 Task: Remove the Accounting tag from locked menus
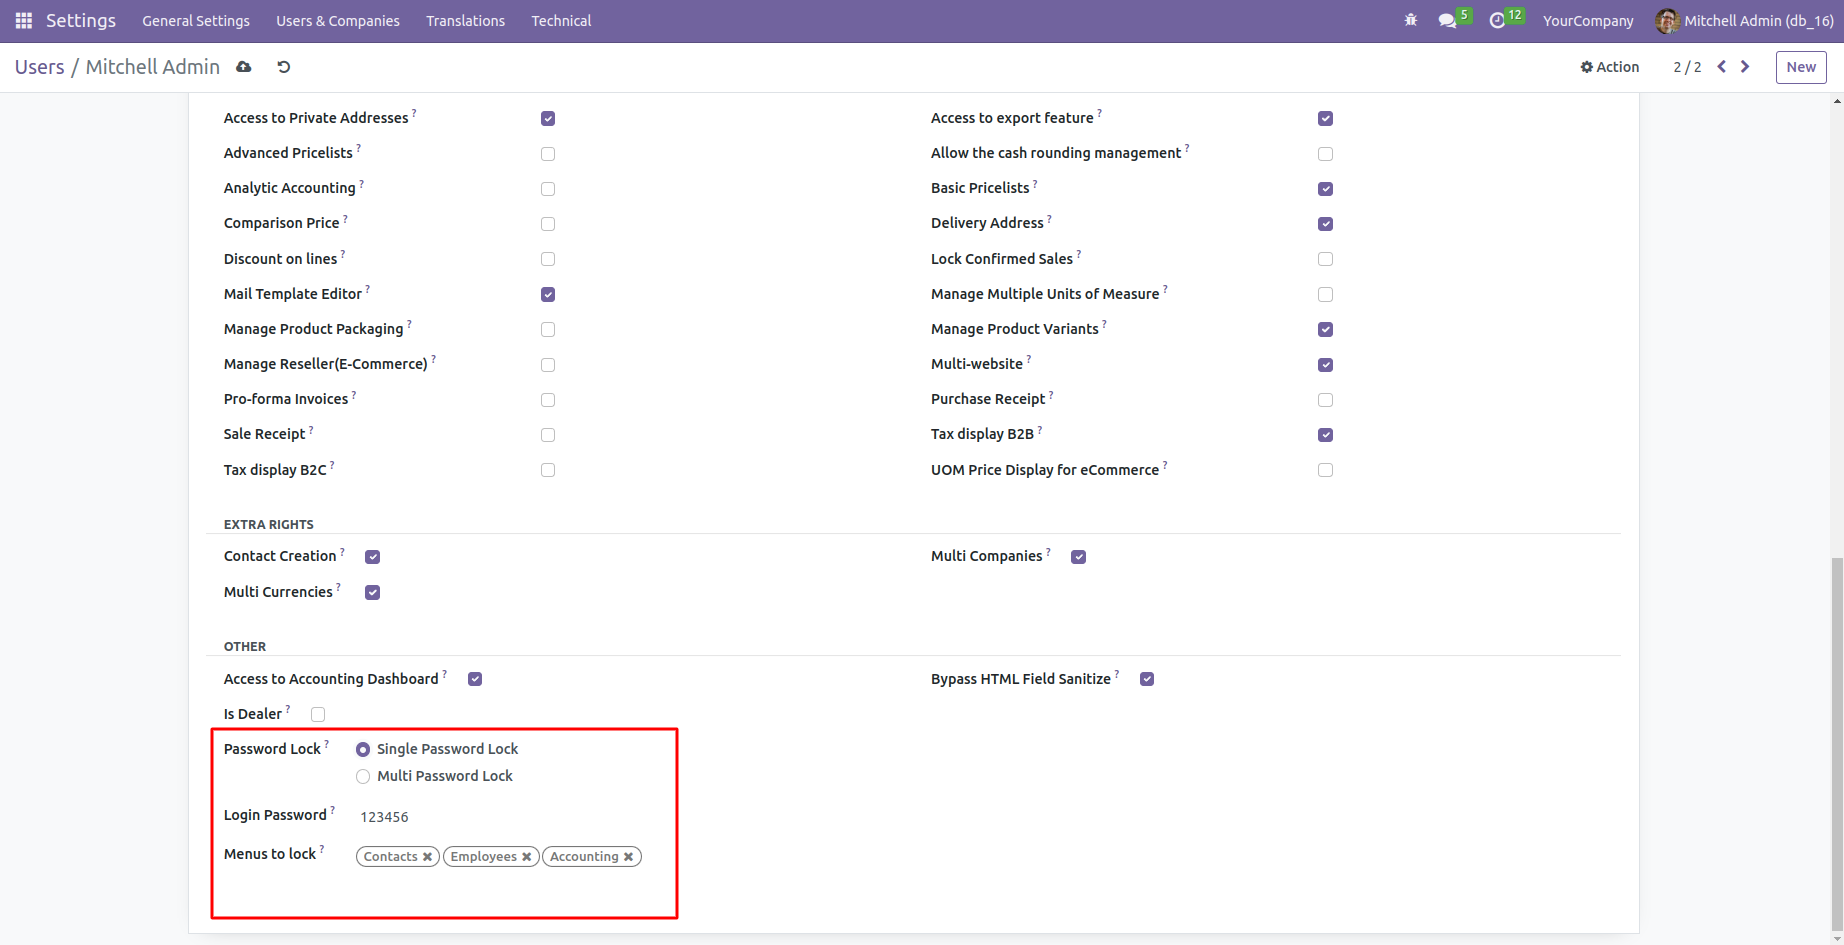click(628, 857)
